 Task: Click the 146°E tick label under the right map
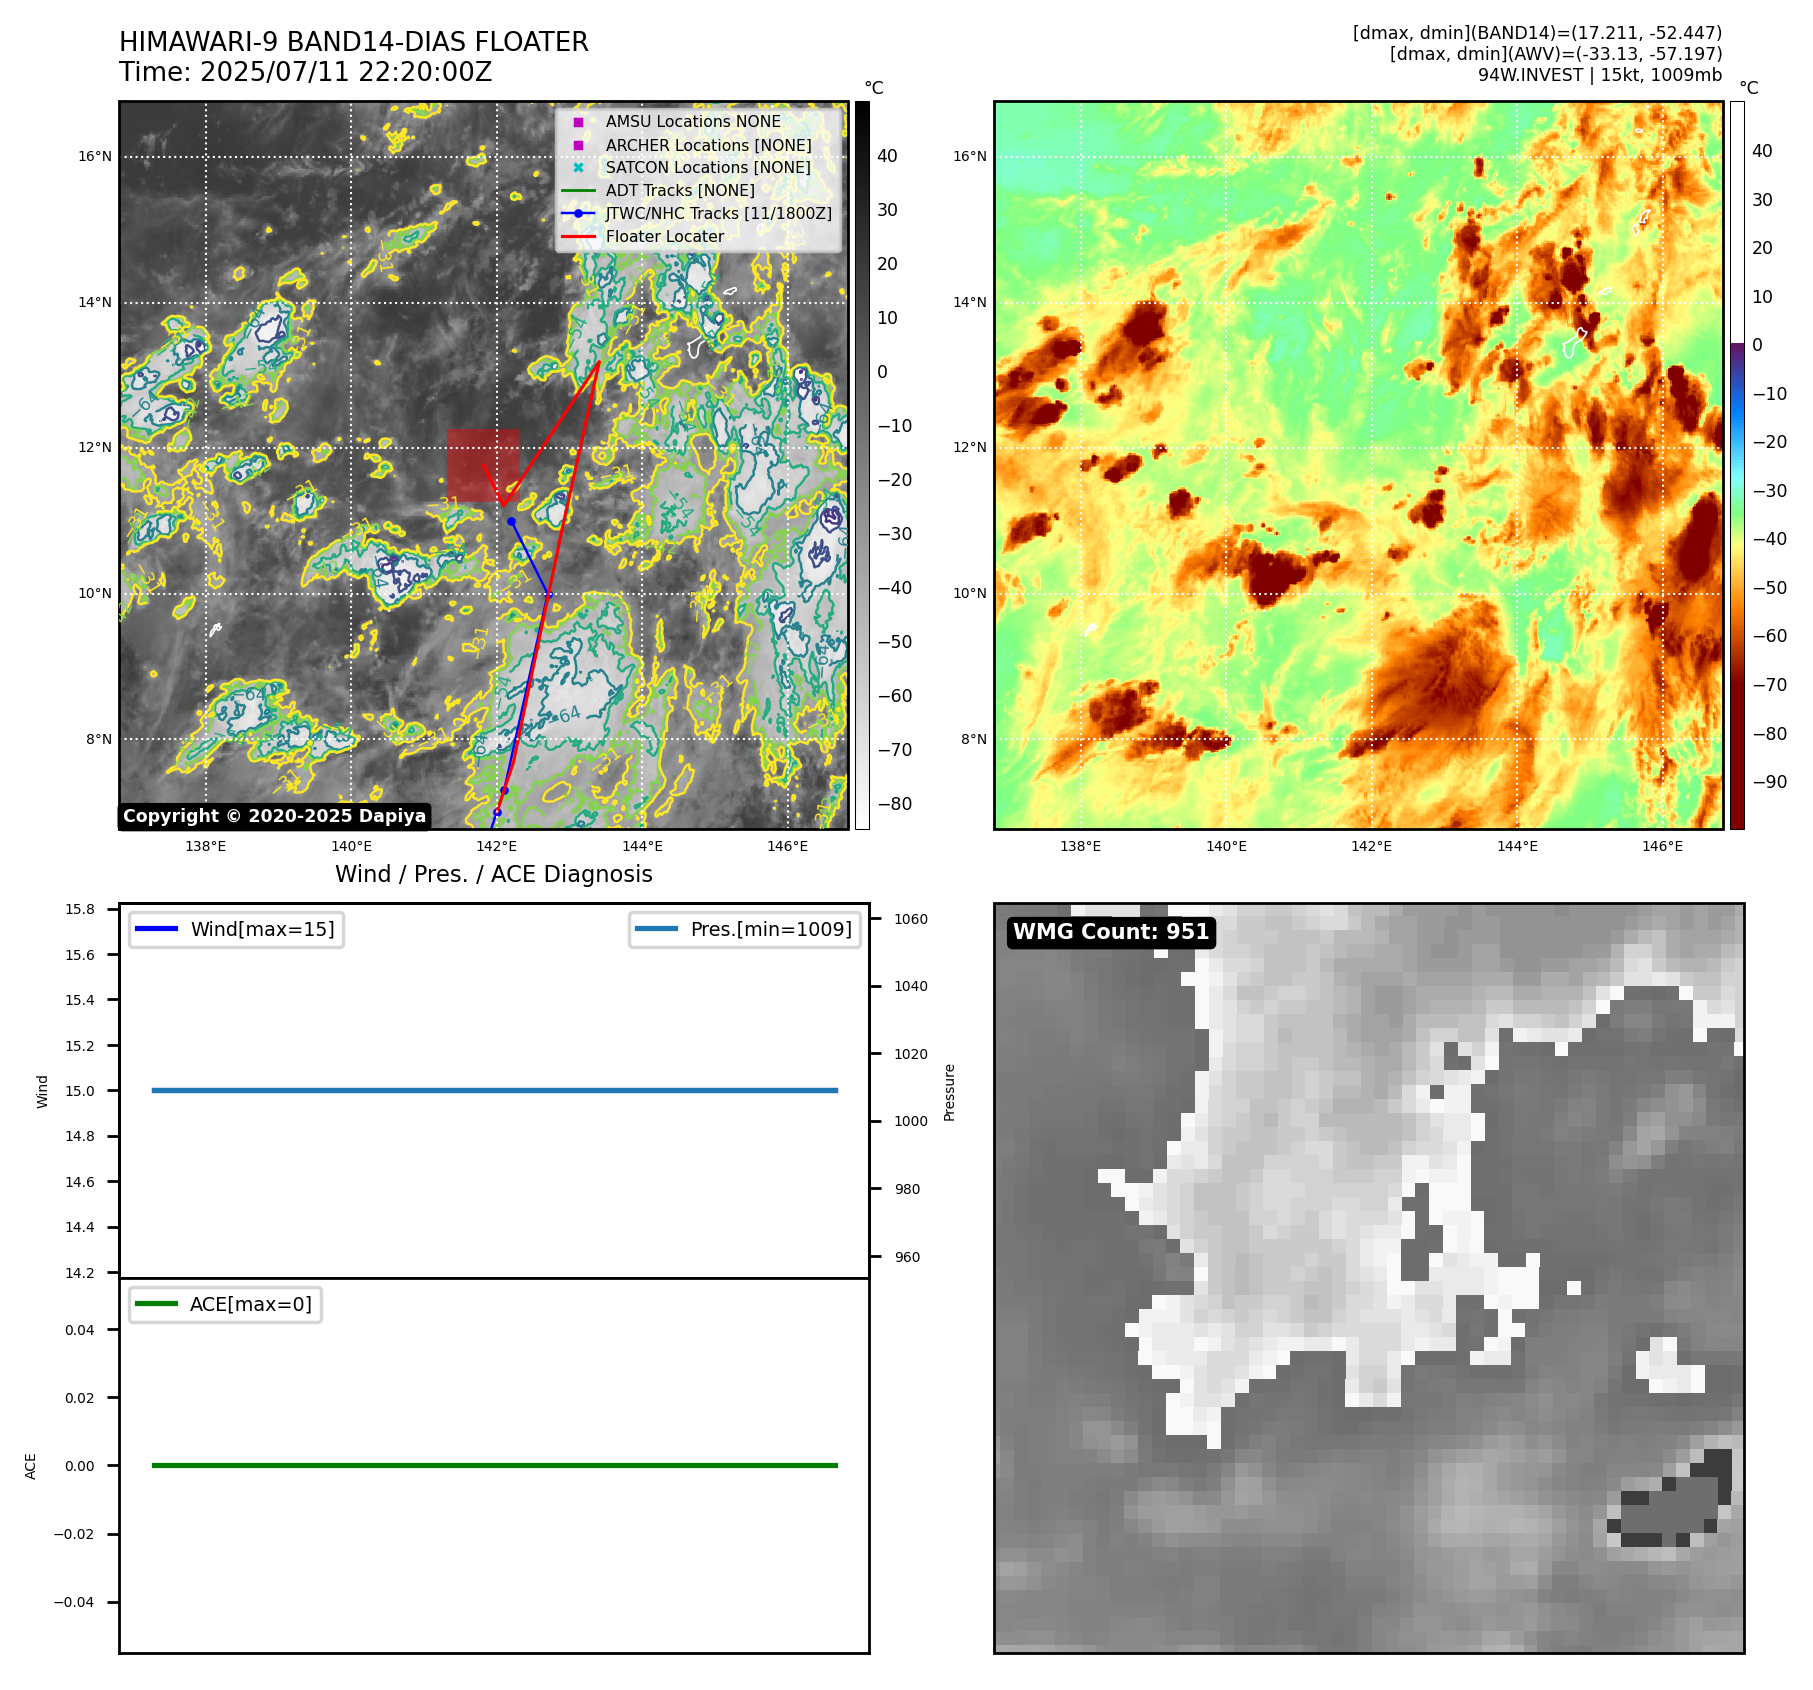click(x=1663, y=846)
